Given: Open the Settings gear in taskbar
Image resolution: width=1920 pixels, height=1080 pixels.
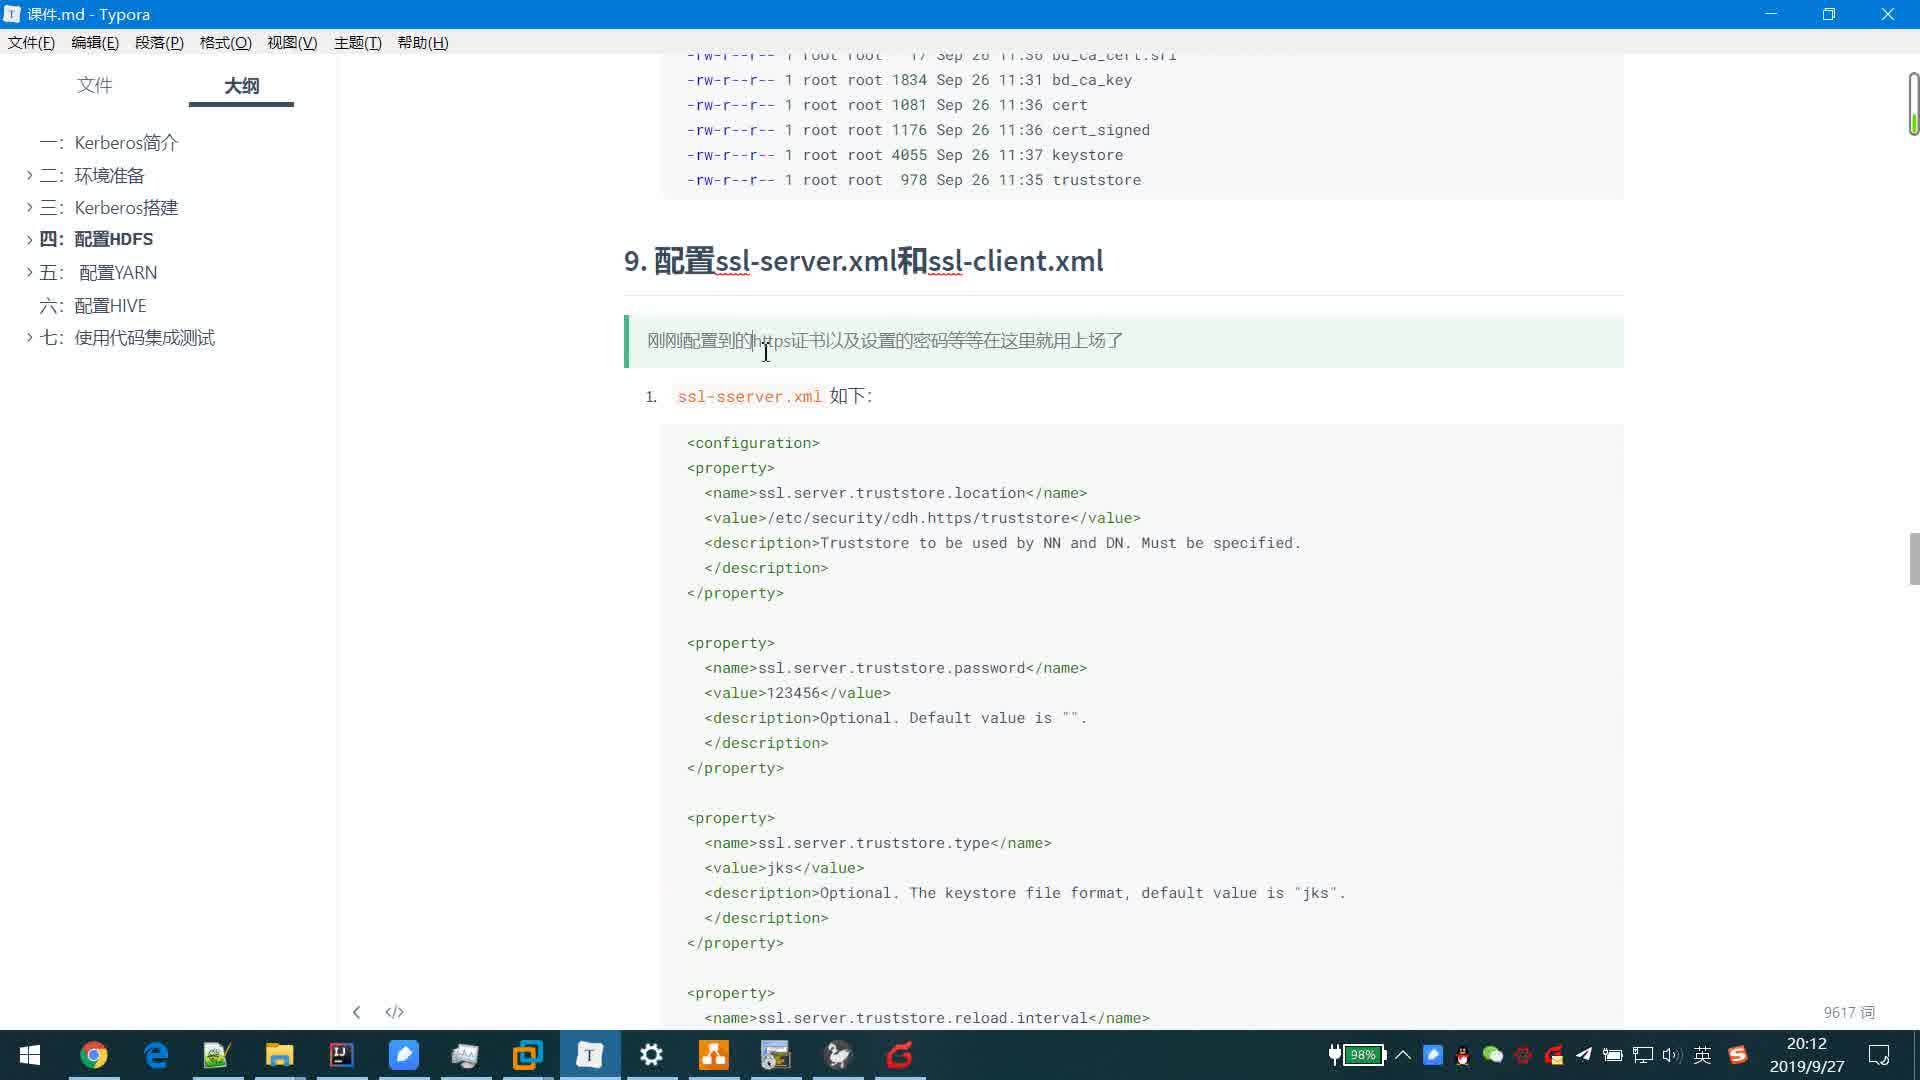Looking at the screenshot, I should (651, 1055).
